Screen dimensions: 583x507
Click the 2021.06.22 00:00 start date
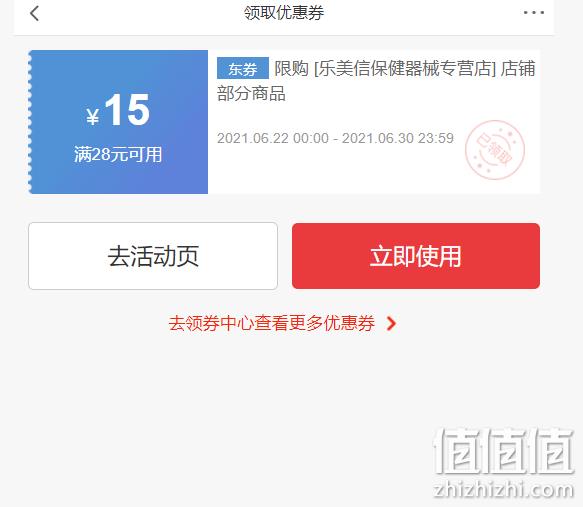[273, 138]
